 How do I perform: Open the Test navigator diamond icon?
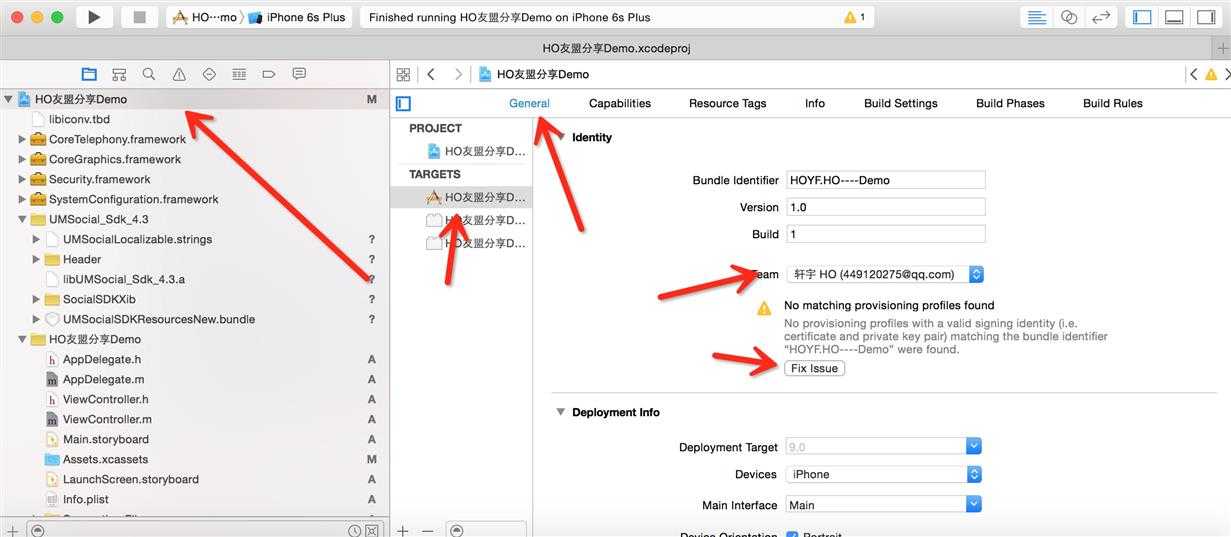(209, 74)
